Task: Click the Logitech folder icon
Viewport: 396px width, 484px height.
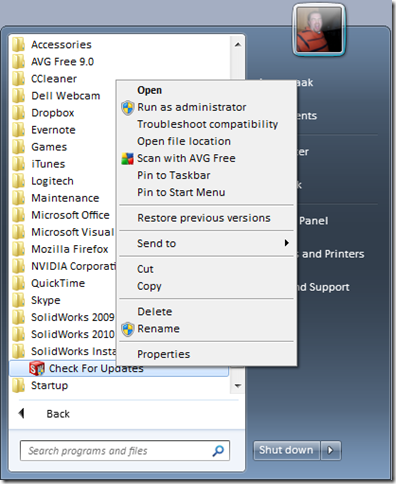Action: tap(19, 181)
